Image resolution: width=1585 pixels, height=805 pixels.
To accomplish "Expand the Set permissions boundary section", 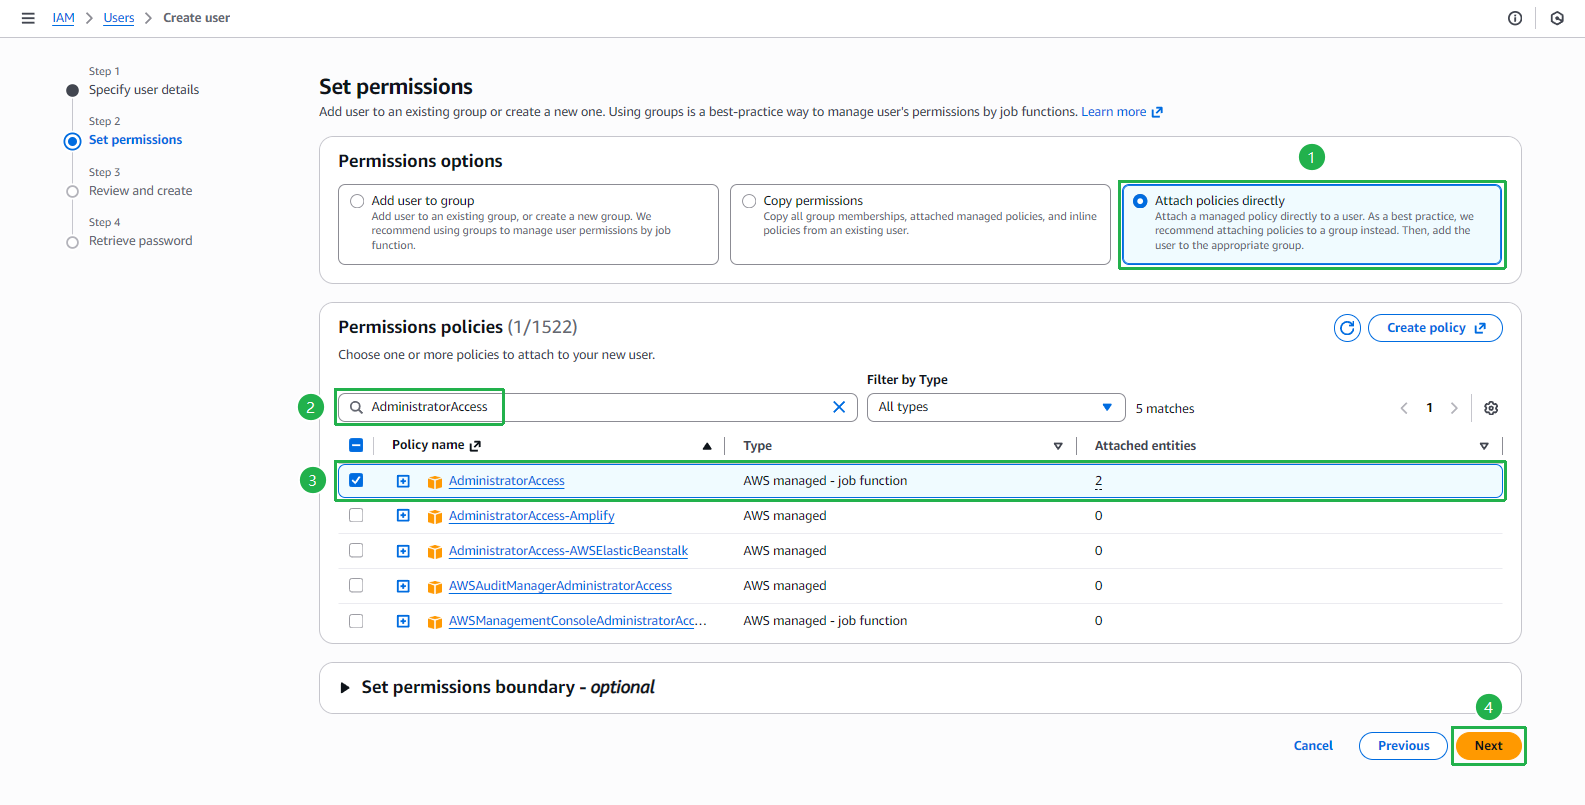I will (345, 687).
